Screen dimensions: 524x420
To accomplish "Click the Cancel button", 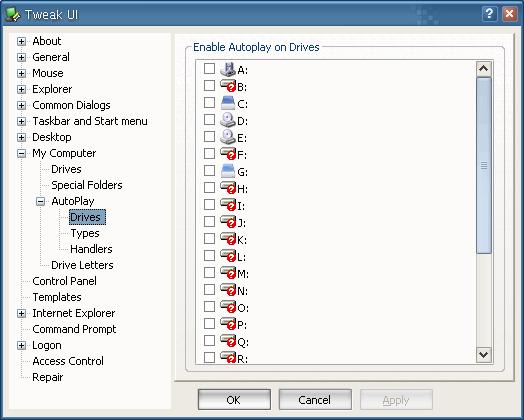I will click(x=315, y=400).
